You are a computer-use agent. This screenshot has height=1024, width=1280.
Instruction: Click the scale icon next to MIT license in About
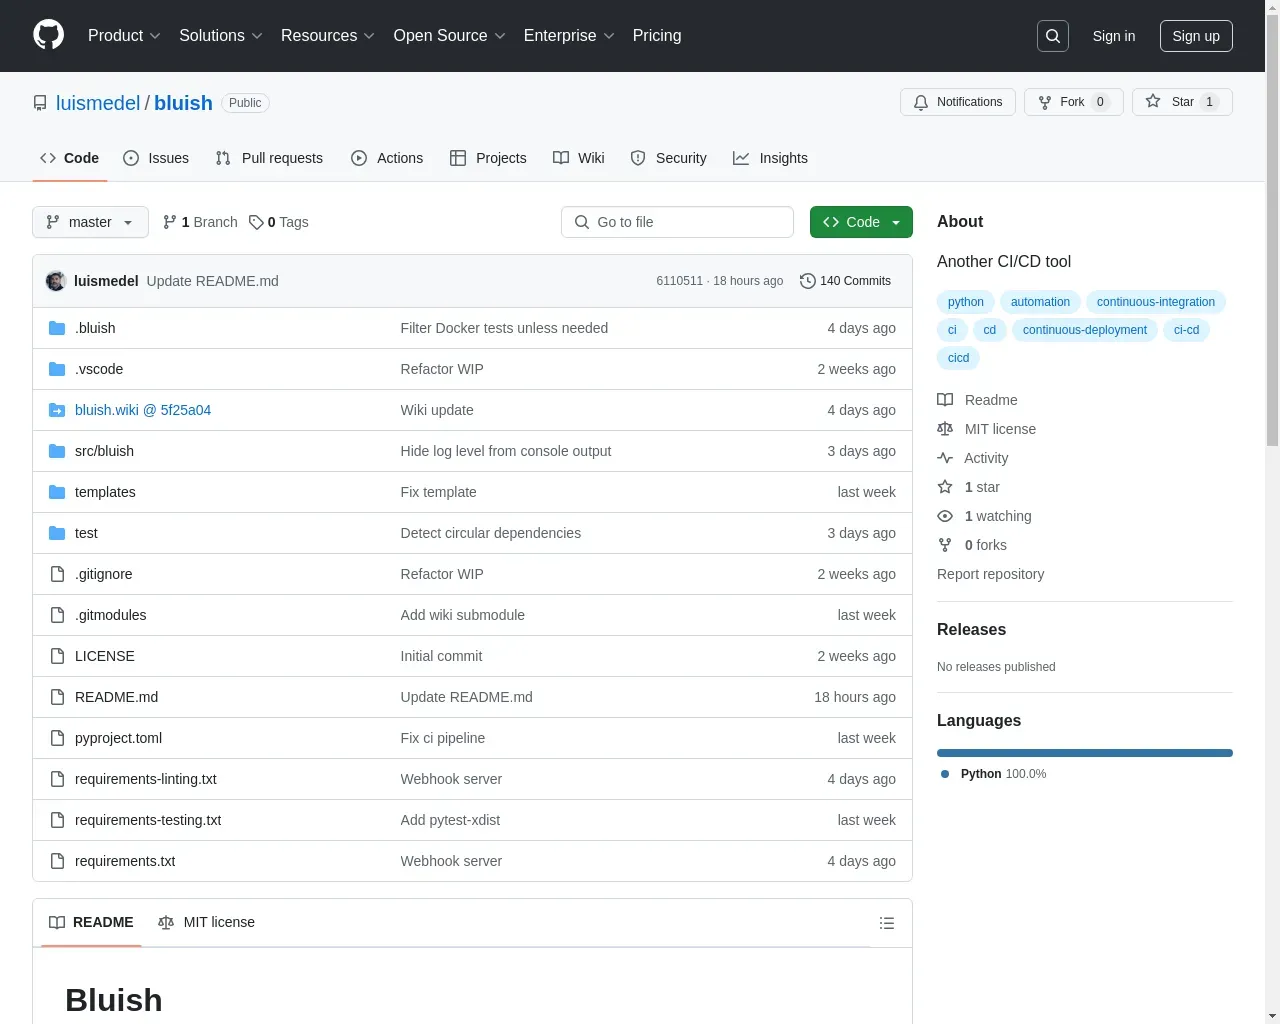(x=945, y=429)
